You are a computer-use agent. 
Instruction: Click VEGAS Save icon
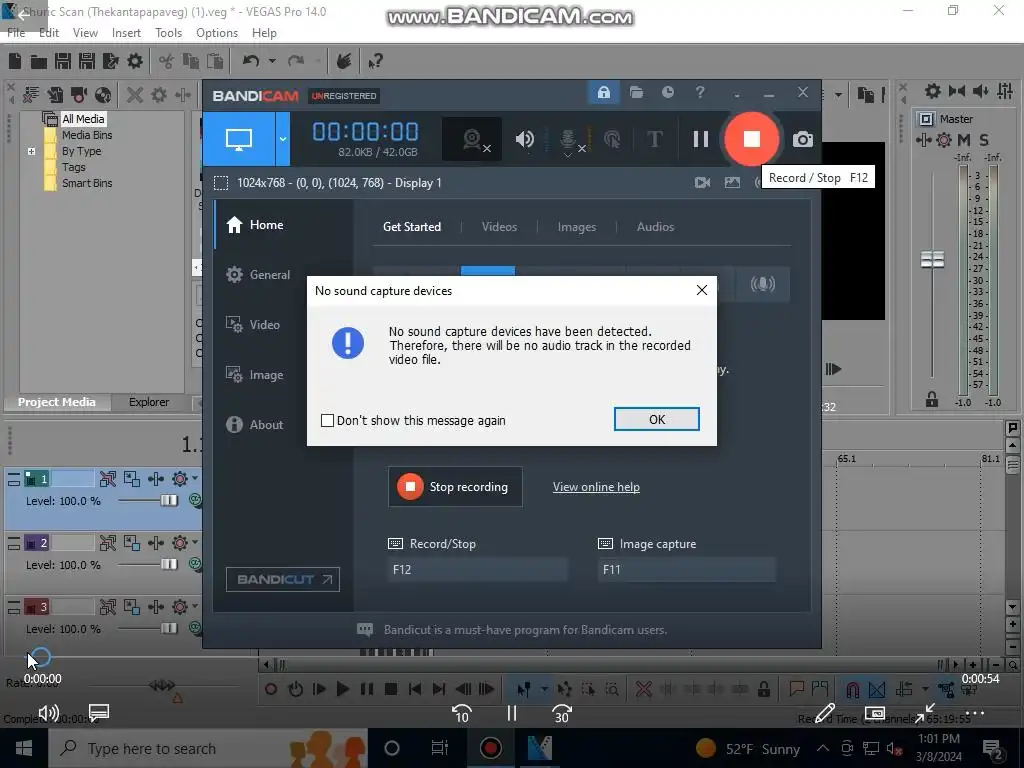[63, 61]
